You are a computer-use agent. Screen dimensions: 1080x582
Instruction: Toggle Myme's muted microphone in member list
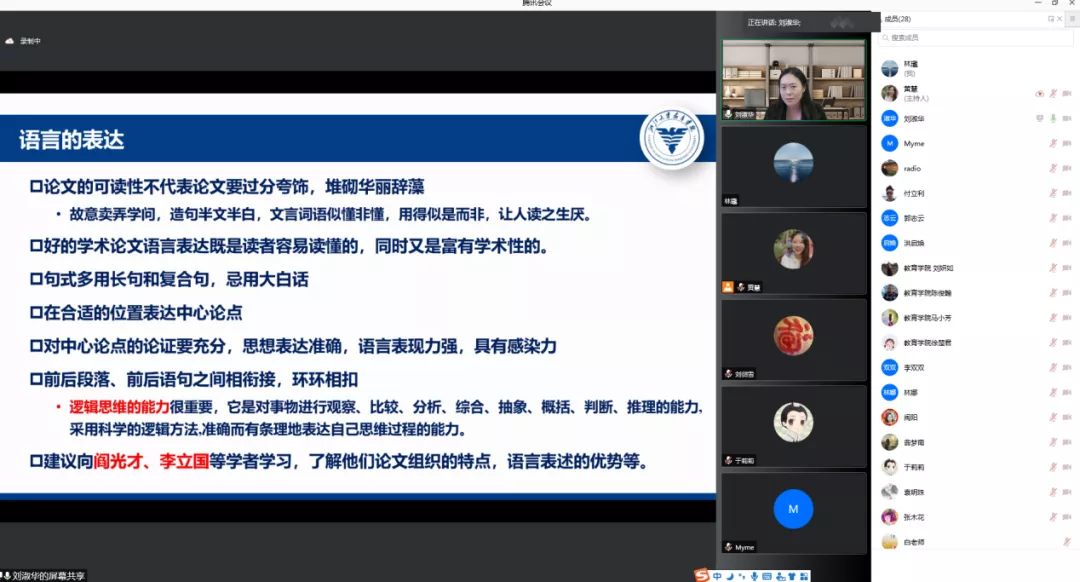coord(1053,143)
